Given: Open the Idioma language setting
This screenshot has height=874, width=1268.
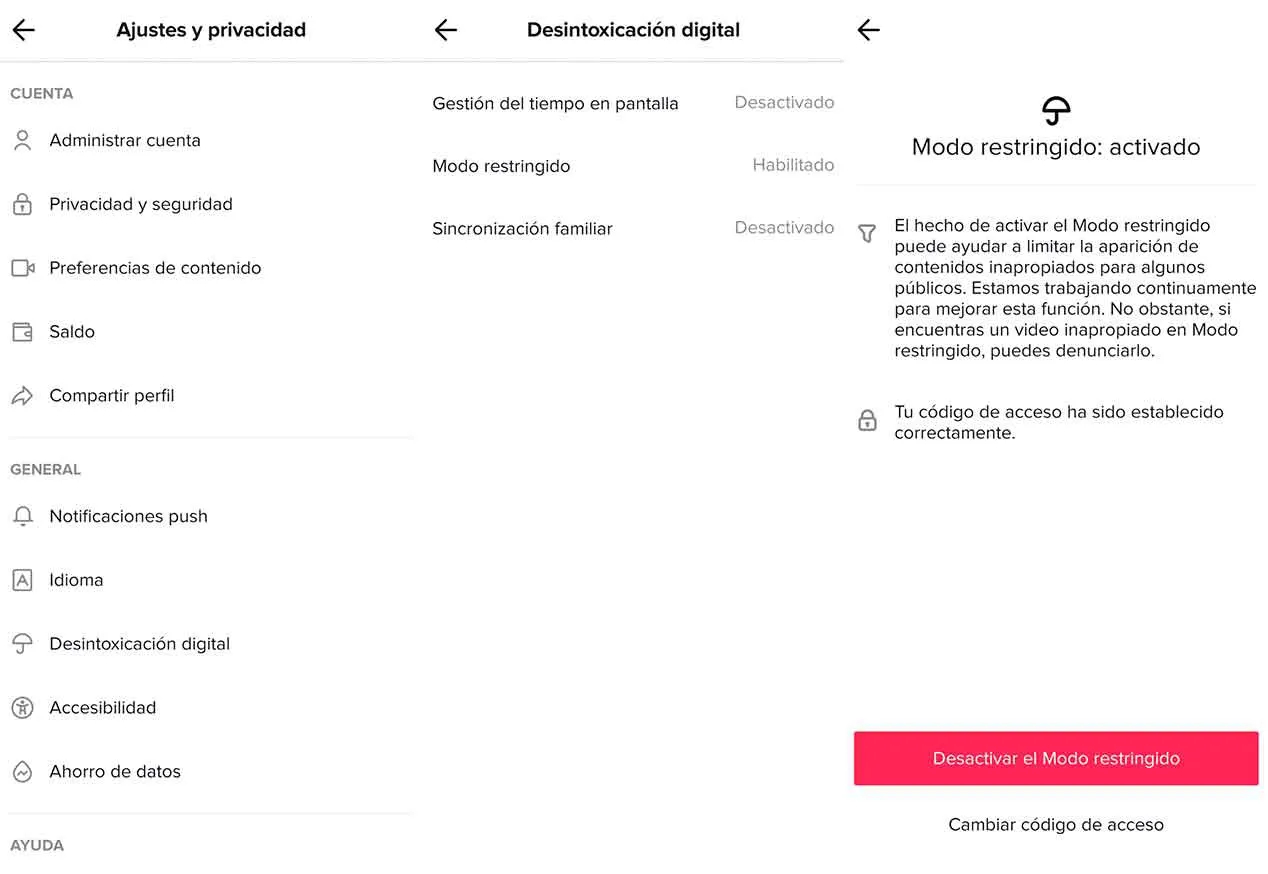Looking at the screenshot, I should click(x=76, y=580).
